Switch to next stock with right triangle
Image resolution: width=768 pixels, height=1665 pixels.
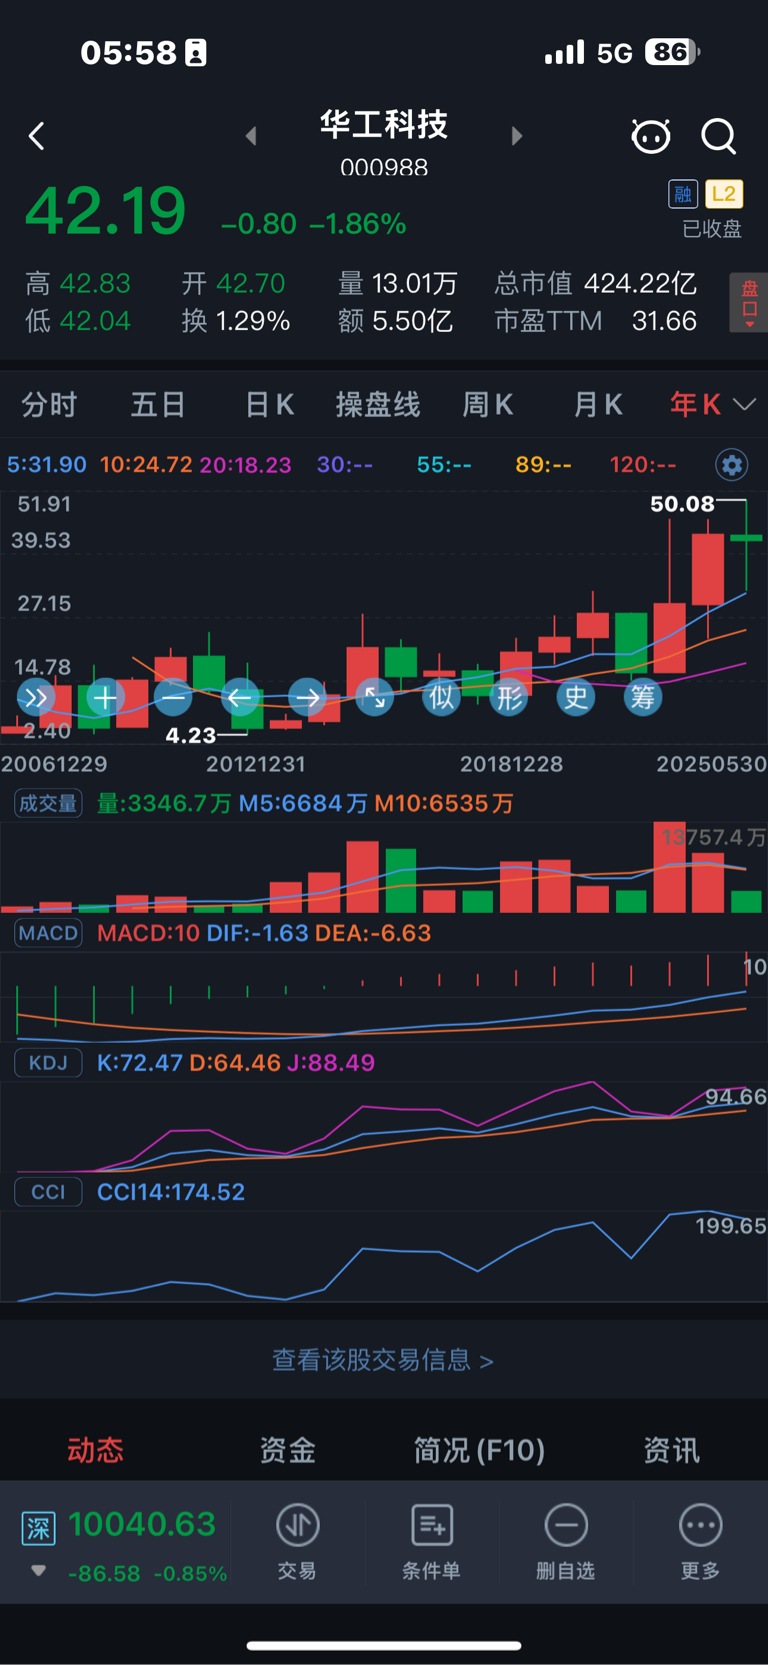[516, 136]
